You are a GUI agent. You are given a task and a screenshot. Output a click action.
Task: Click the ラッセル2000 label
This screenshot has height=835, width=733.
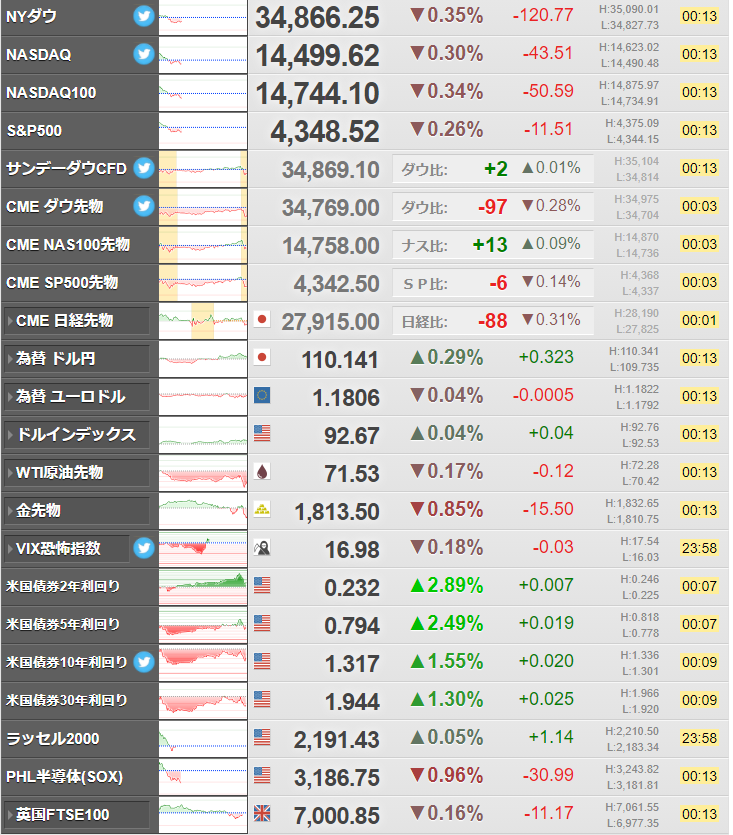click(53, 739)
